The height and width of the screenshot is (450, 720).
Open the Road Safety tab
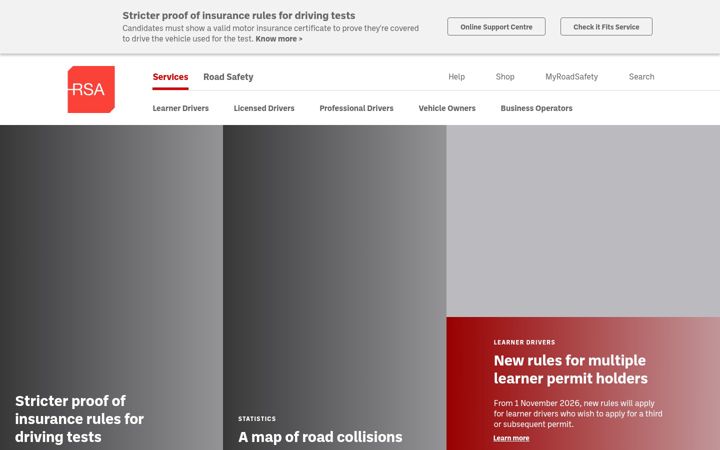click(228, 77)
